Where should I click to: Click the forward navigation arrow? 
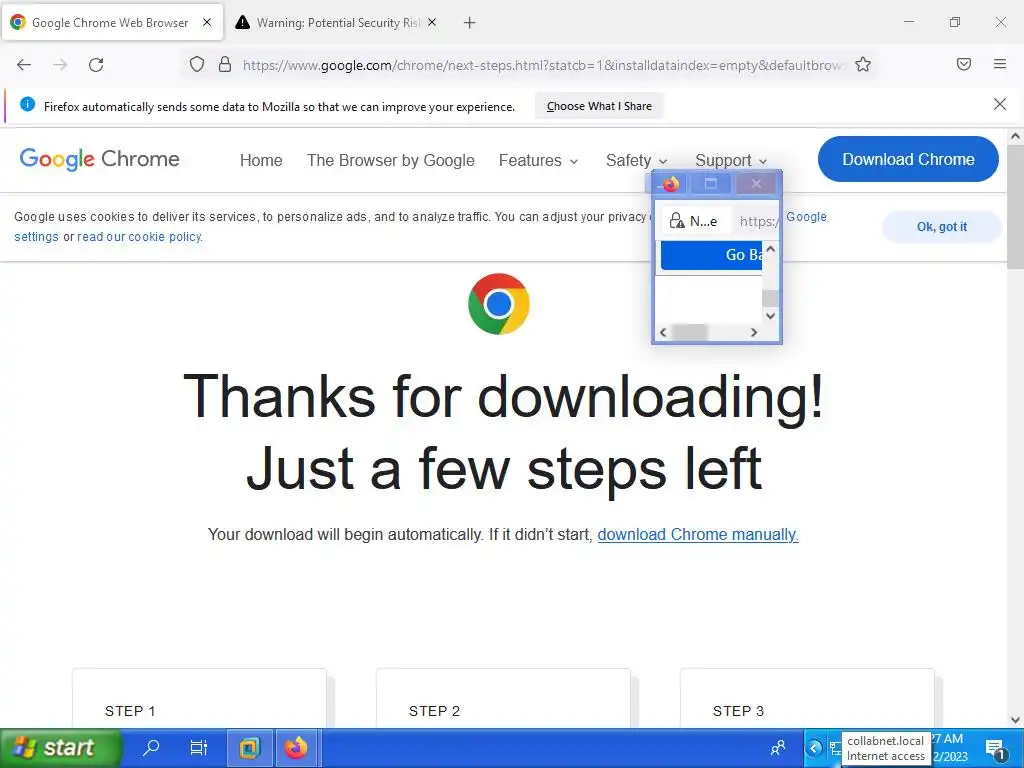click(60, 65)
